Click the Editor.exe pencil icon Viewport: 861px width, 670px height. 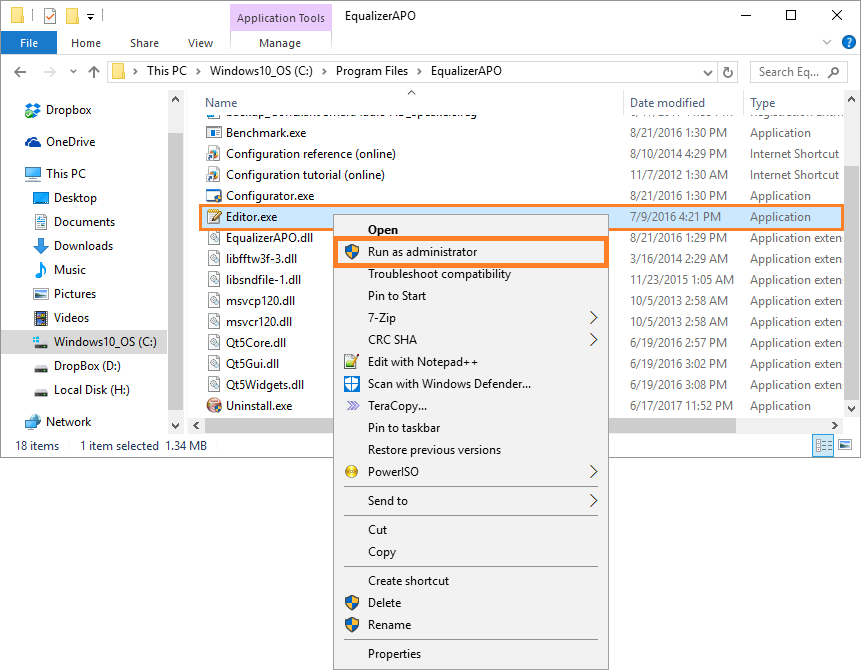pos(213,217)
